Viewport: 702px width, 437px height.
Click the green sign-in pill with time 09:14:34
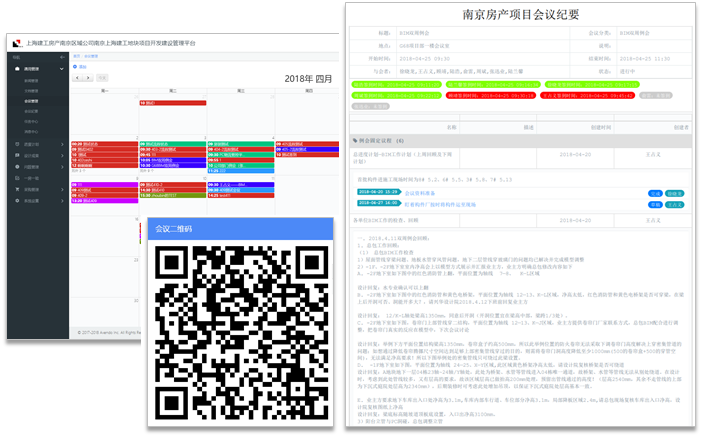click(x=493, y=84)
